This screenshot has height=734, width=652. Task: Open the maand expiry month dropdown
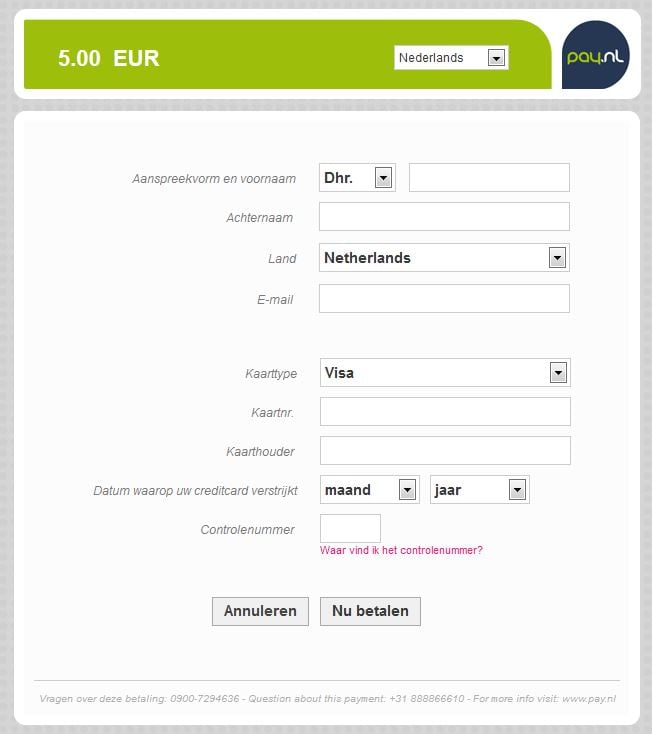point(370,490)
